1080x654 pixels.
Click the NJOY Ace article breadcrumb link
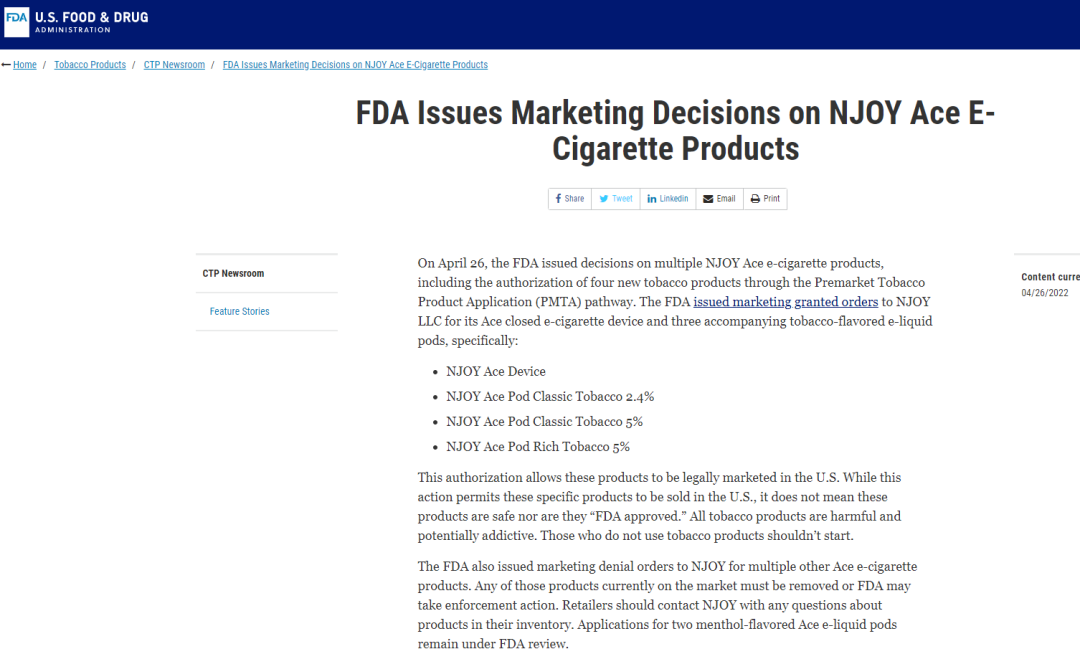pyautogui.click(x=355, y=65)
